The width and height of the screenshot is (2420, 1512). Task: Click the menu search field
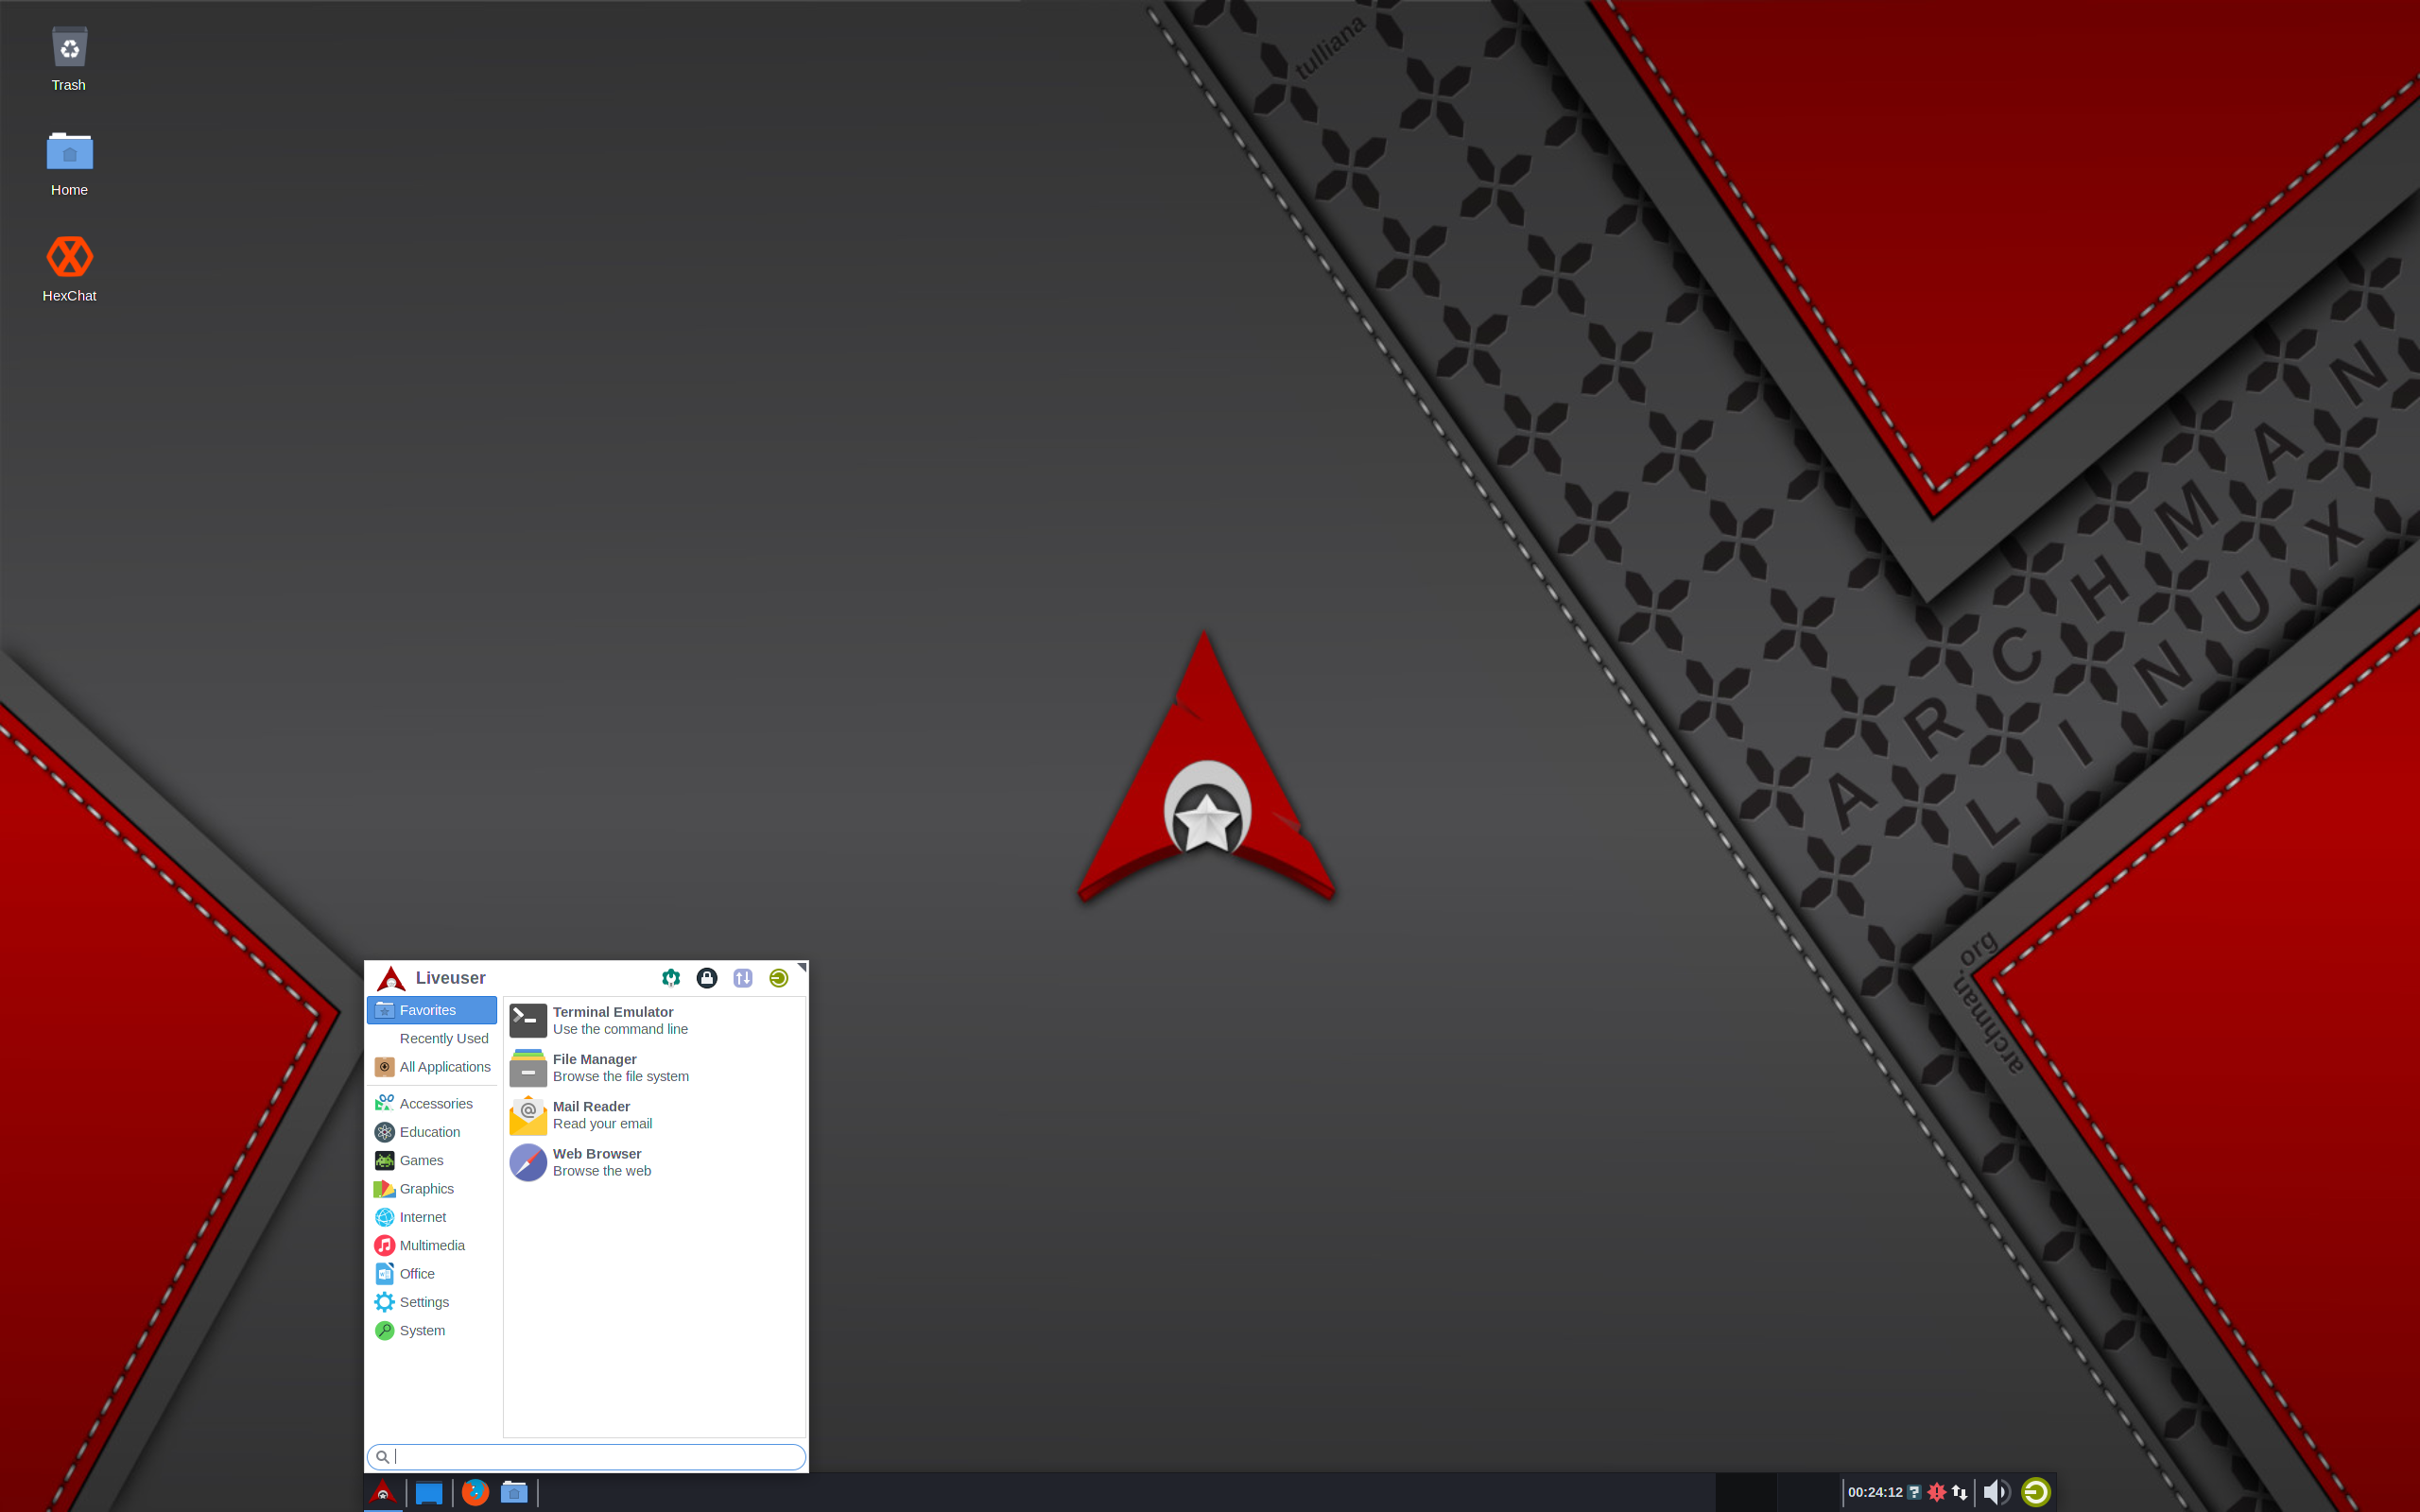[586, 1457]
